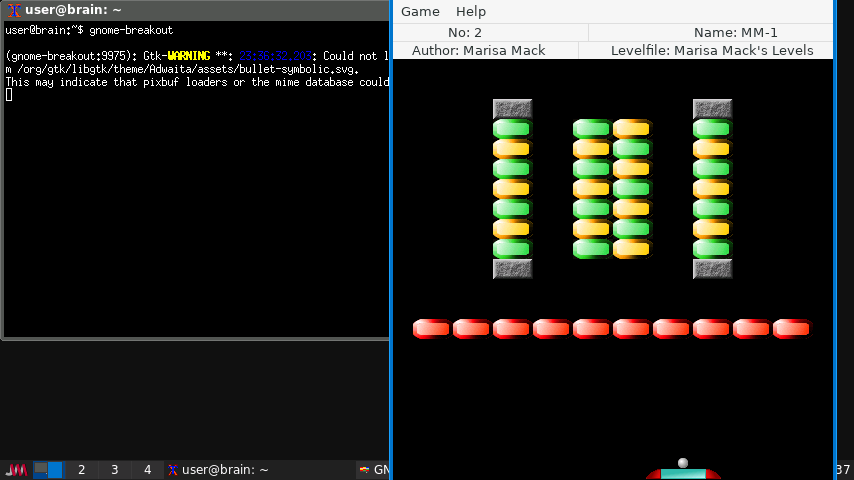Click the GNOME Breakout taskbar entry icon

click(365, 470)
